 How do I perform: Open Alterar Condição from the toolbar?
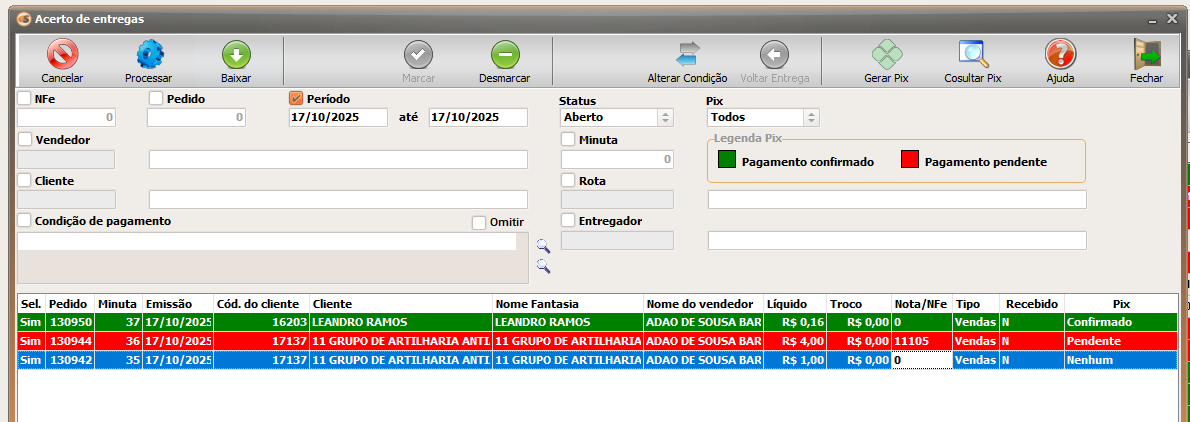pos(687,55)
